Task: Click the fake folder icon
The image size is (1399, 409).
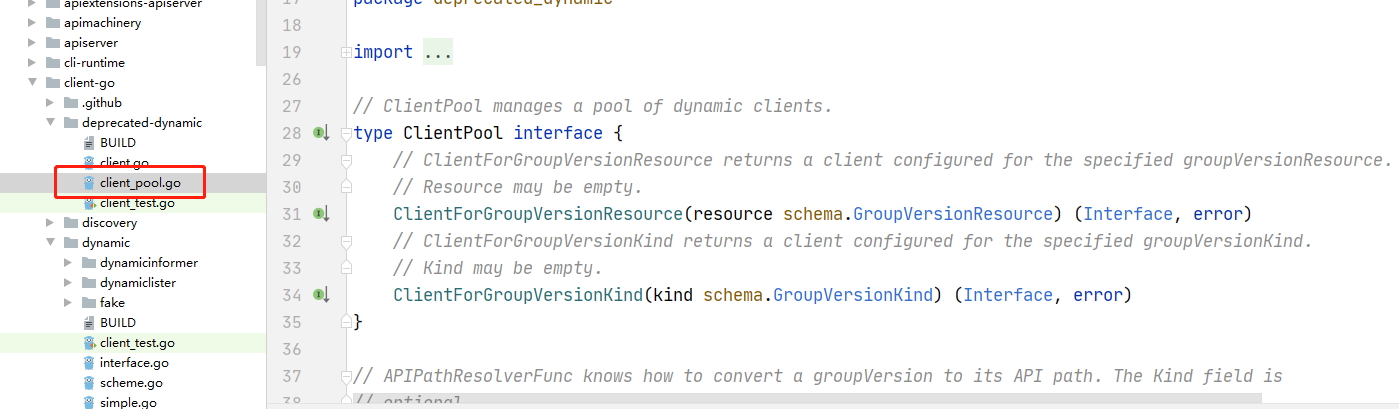Action: point(88,303)
